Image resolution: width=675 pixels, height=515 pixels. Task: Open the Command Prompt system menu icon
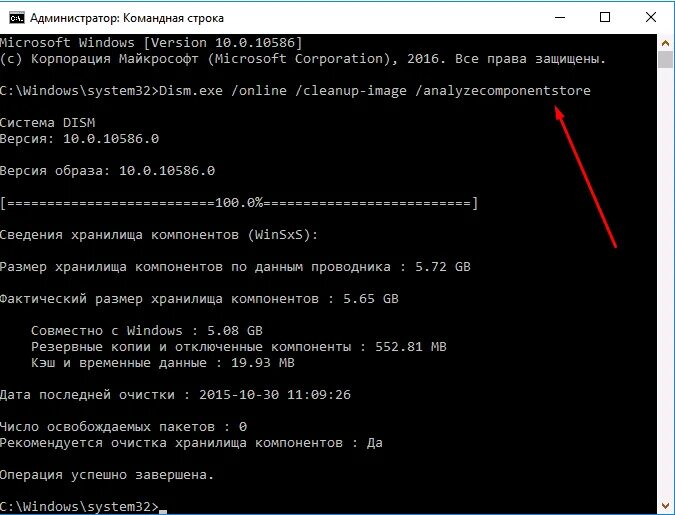click(17, 18)
